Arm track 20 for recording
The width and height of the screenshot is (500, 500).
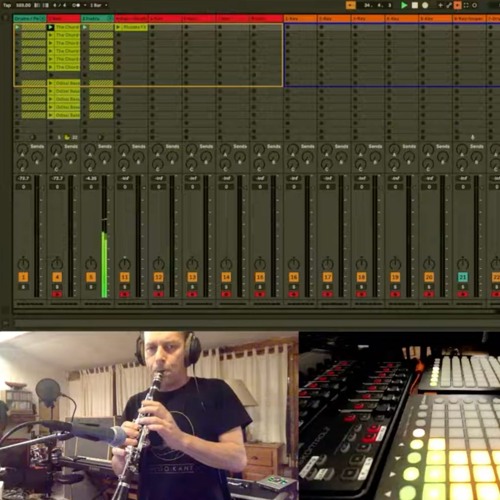coord(429,294)
